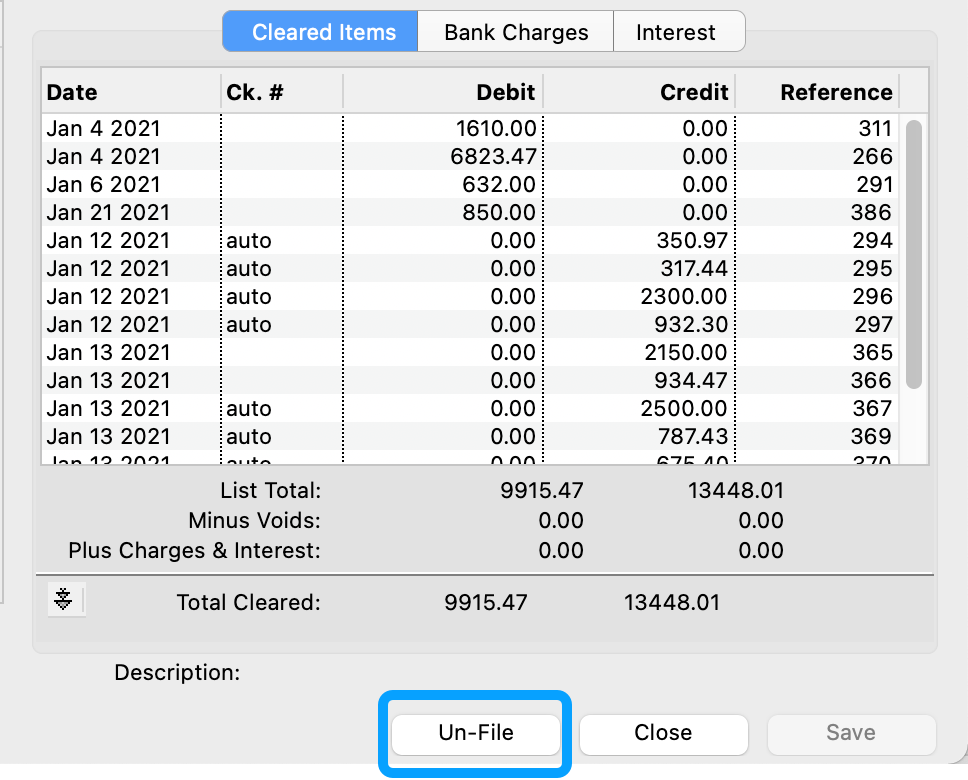Sort list by Reference column header

point(818,92)
